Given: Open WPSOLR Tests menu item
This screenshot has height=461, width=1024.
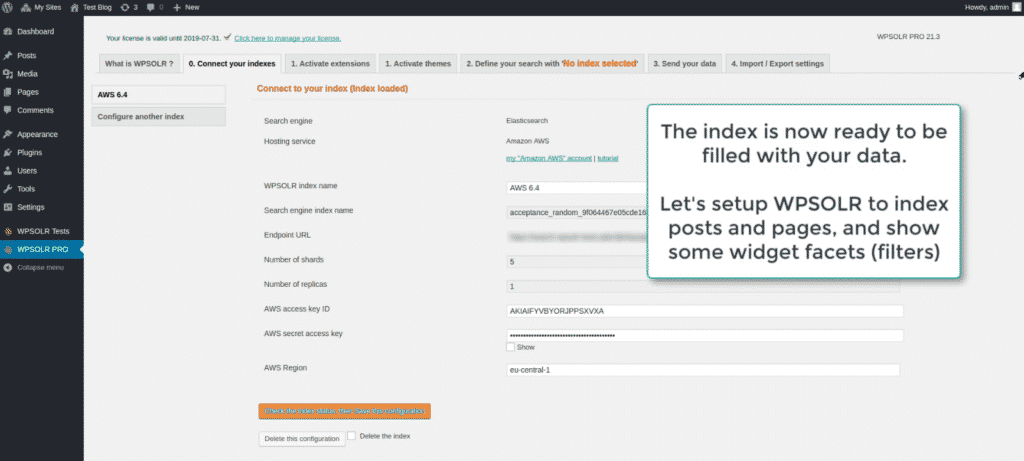Looking at the screenshot, I should click(x=42, y=232).
